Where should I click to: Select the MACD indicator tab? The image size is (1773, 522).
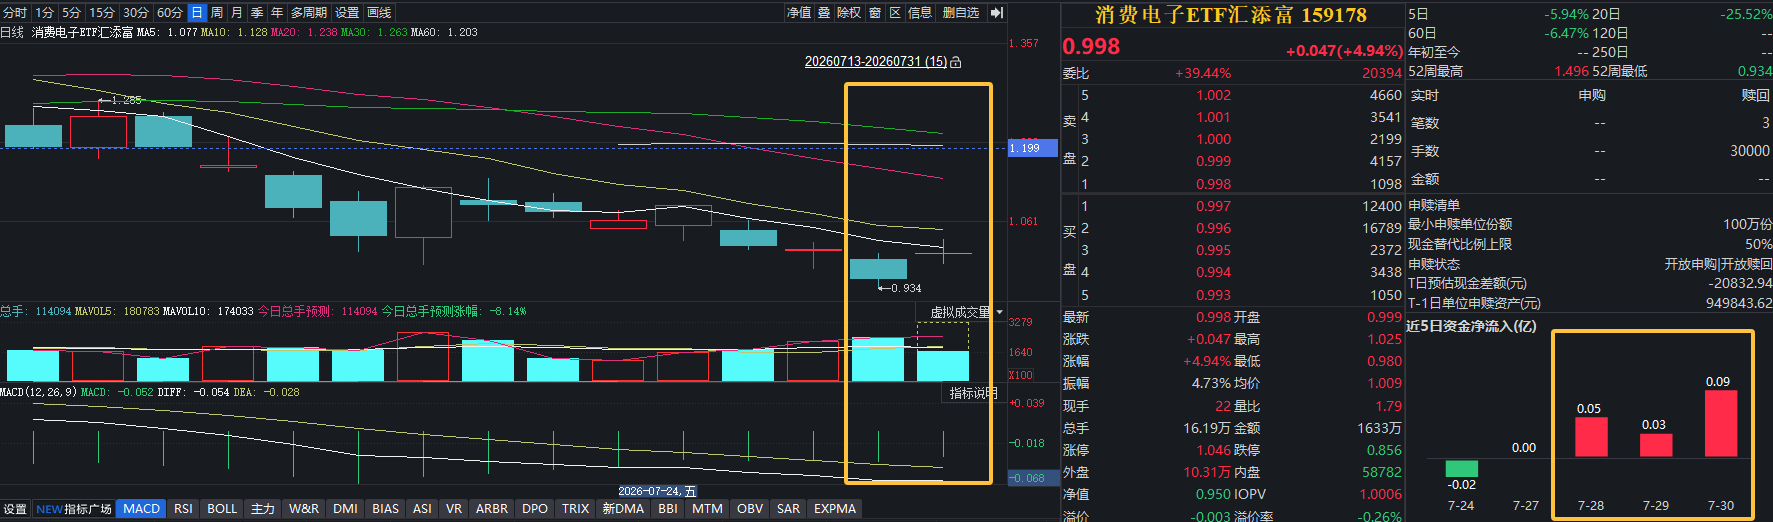141,509
